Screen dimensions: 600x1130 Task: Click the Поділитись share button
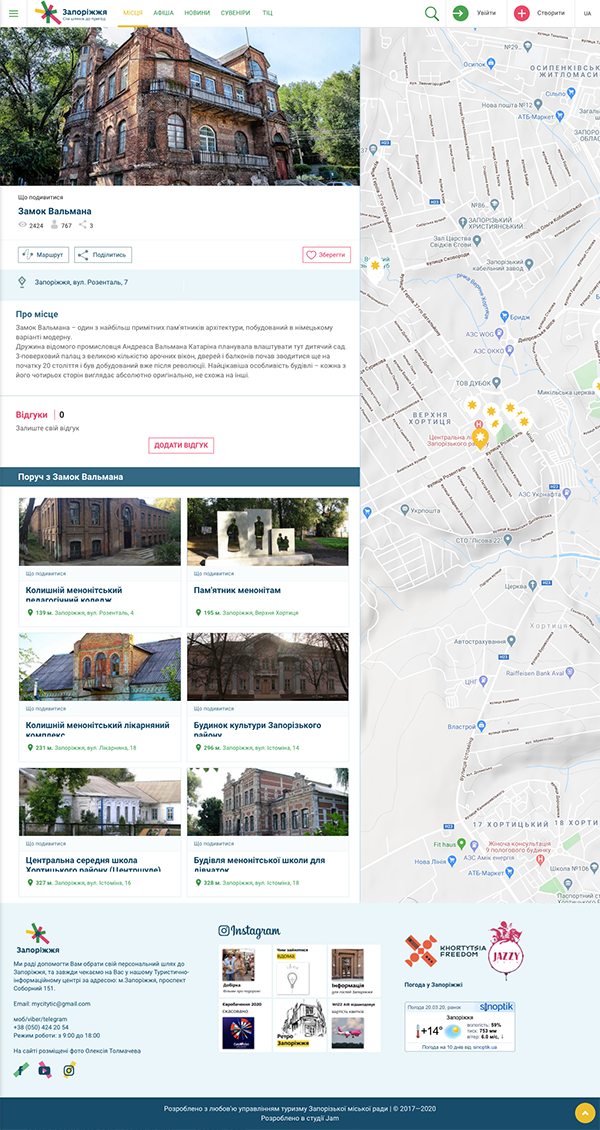click(103, 255)
